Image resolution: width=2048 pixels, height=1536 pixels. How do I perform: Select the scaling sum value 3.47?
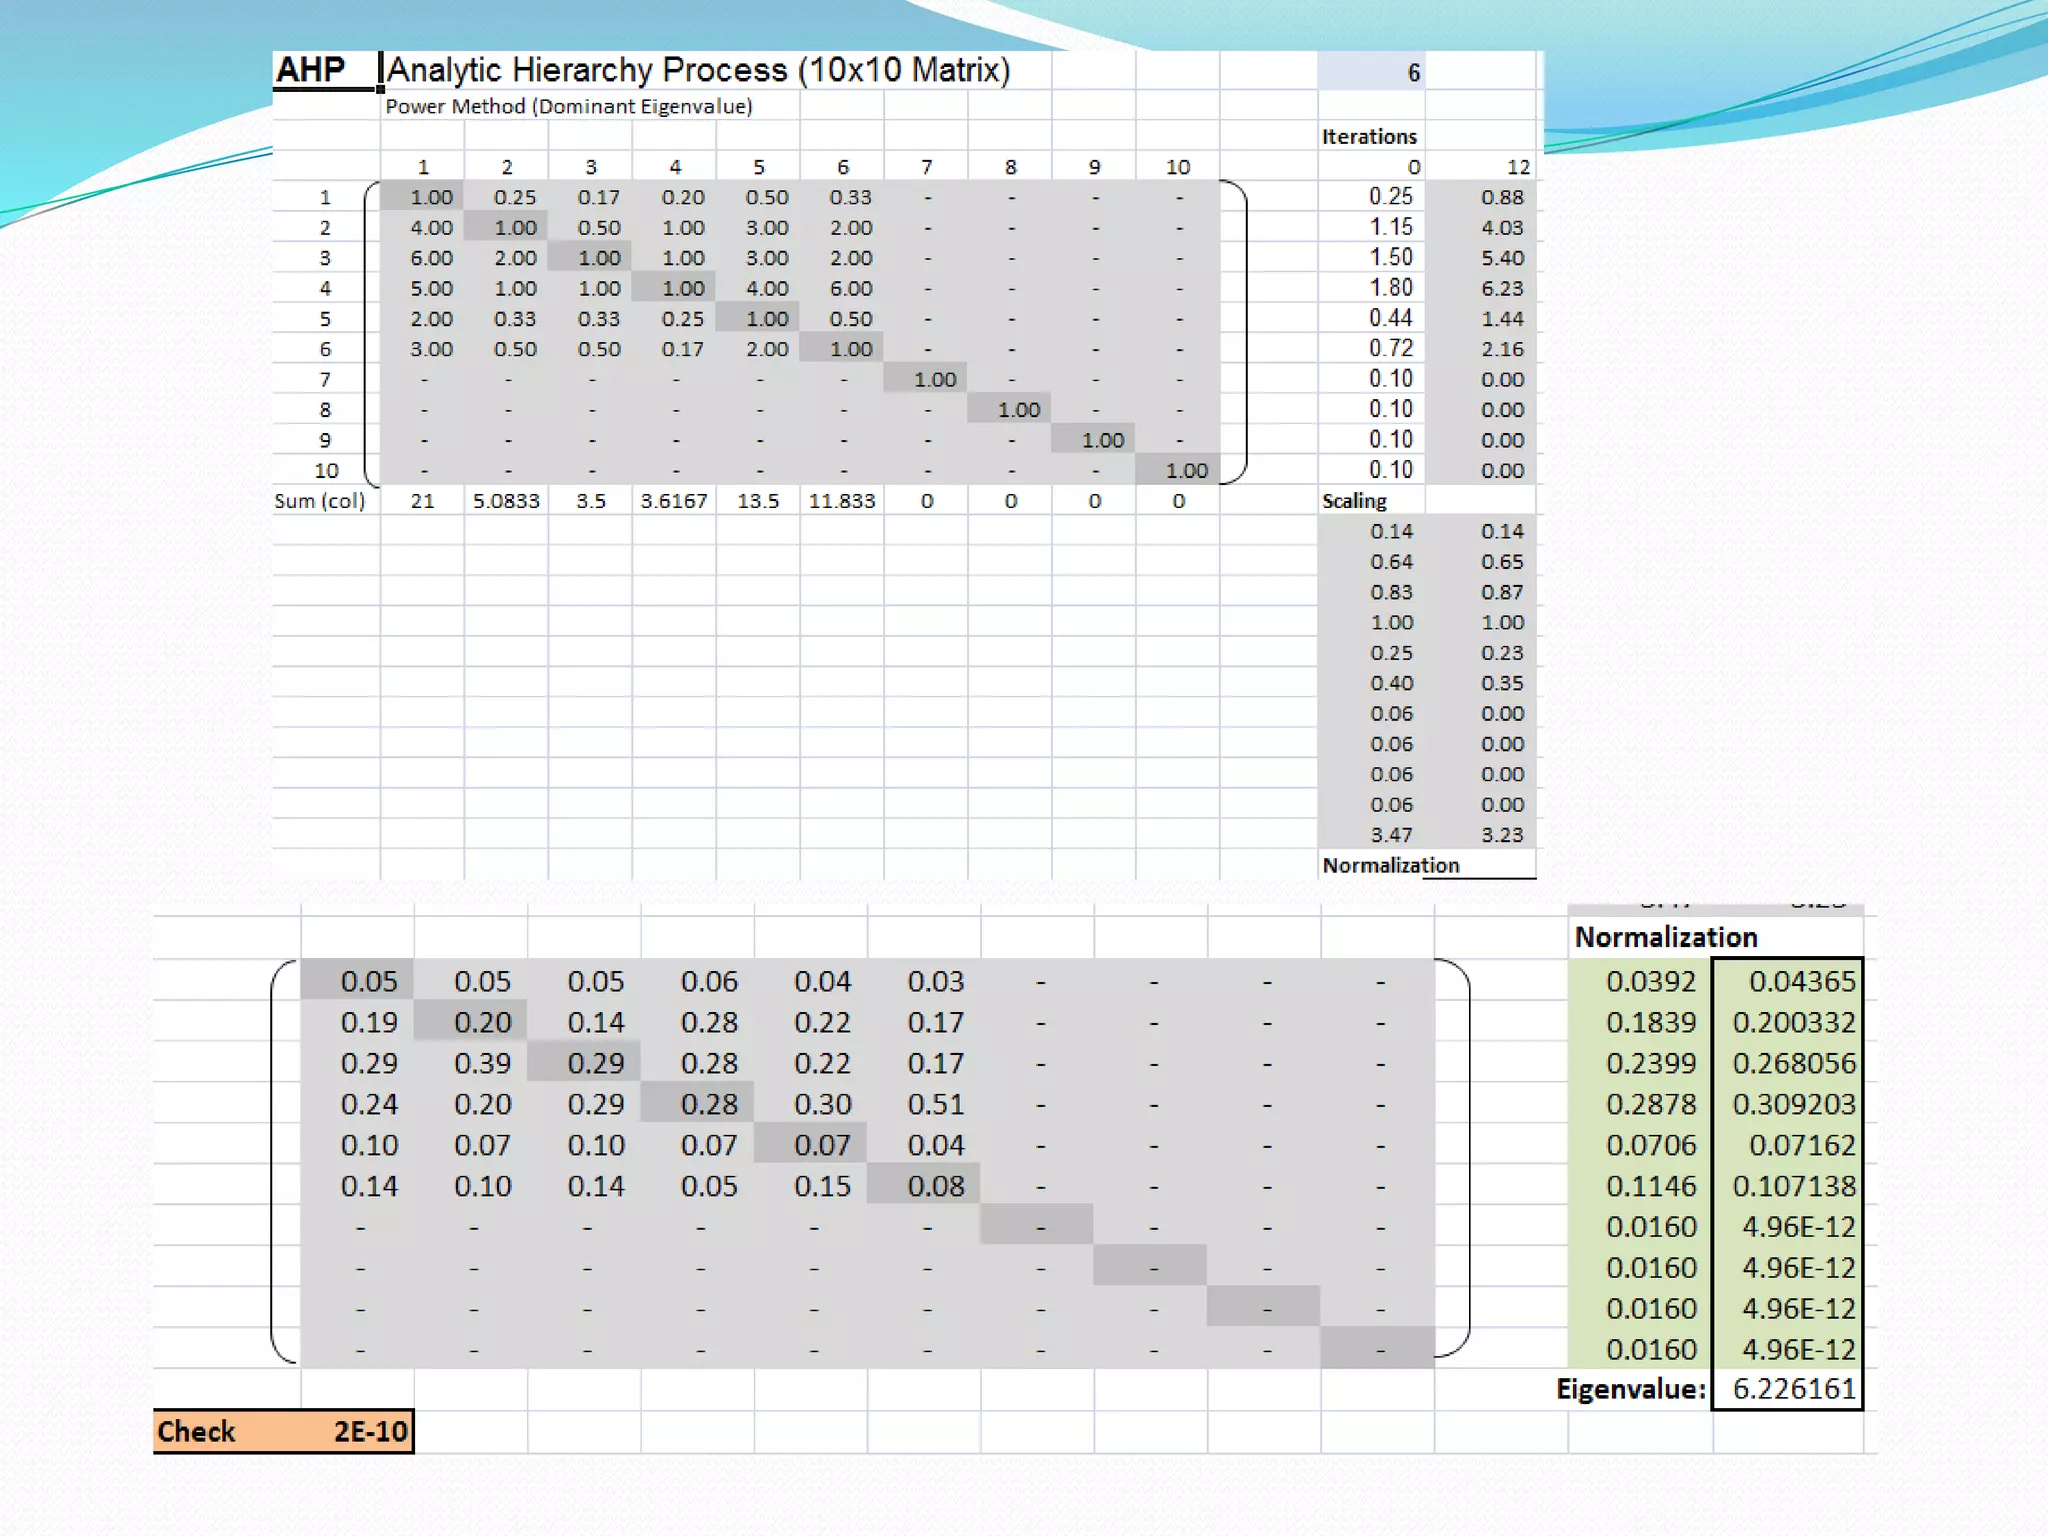point(1390,835)
